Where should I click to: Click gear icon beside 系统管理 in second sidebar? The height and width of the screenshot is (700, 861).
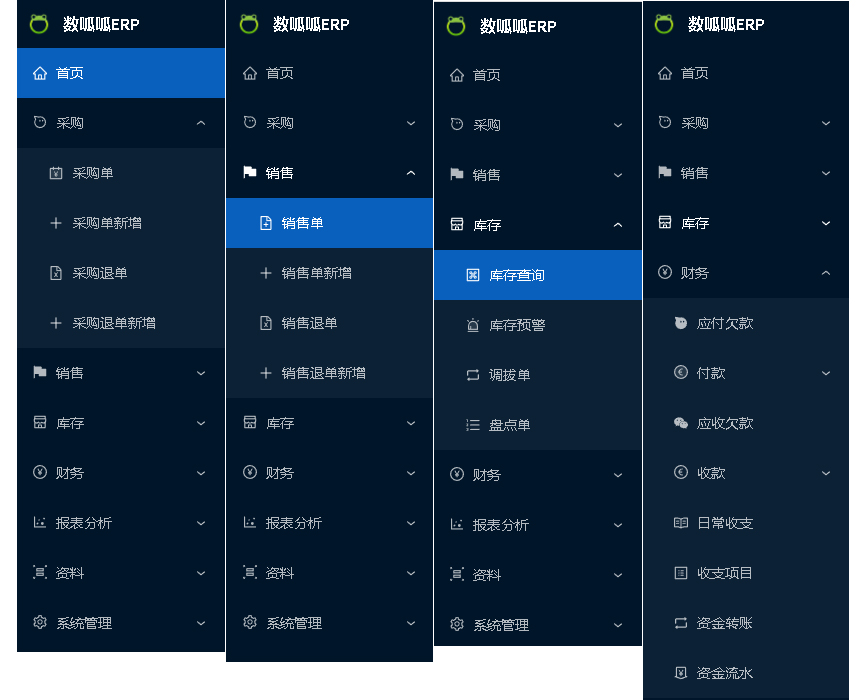[250, 622]
